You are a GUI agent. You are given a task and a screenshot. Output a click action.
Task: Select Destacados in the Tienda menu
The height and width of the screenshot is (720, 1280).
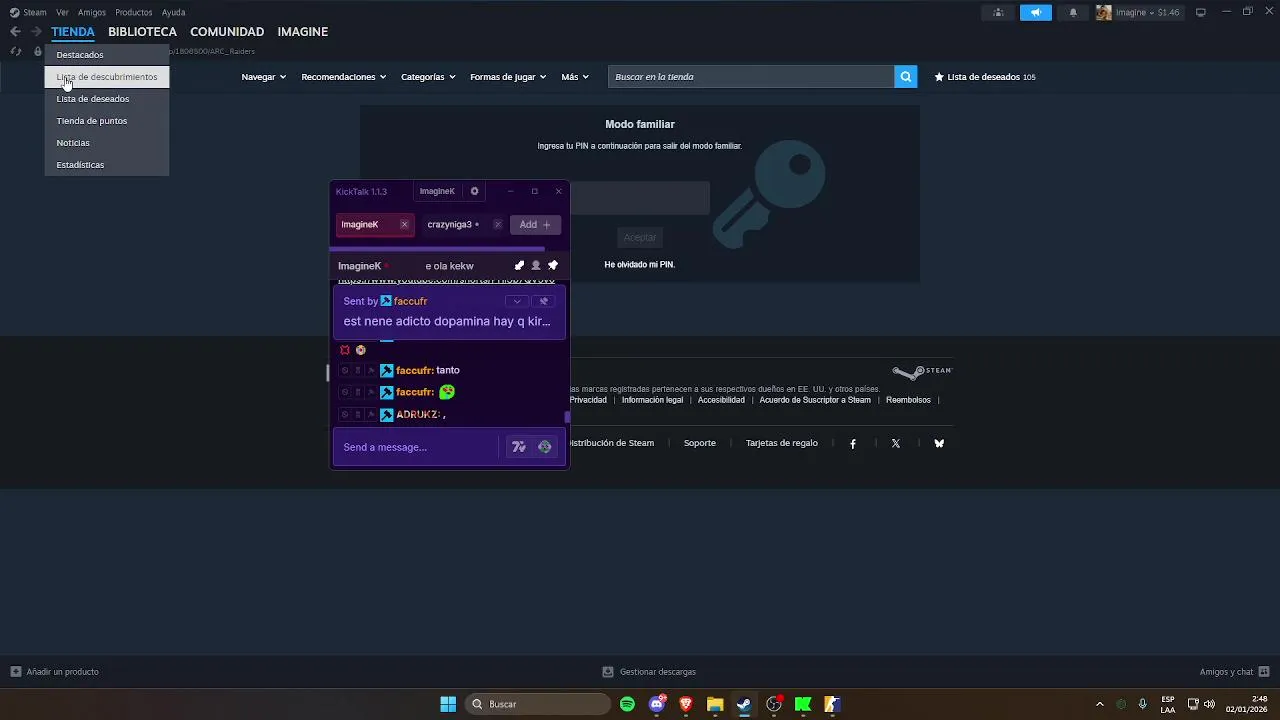[107, 55]
